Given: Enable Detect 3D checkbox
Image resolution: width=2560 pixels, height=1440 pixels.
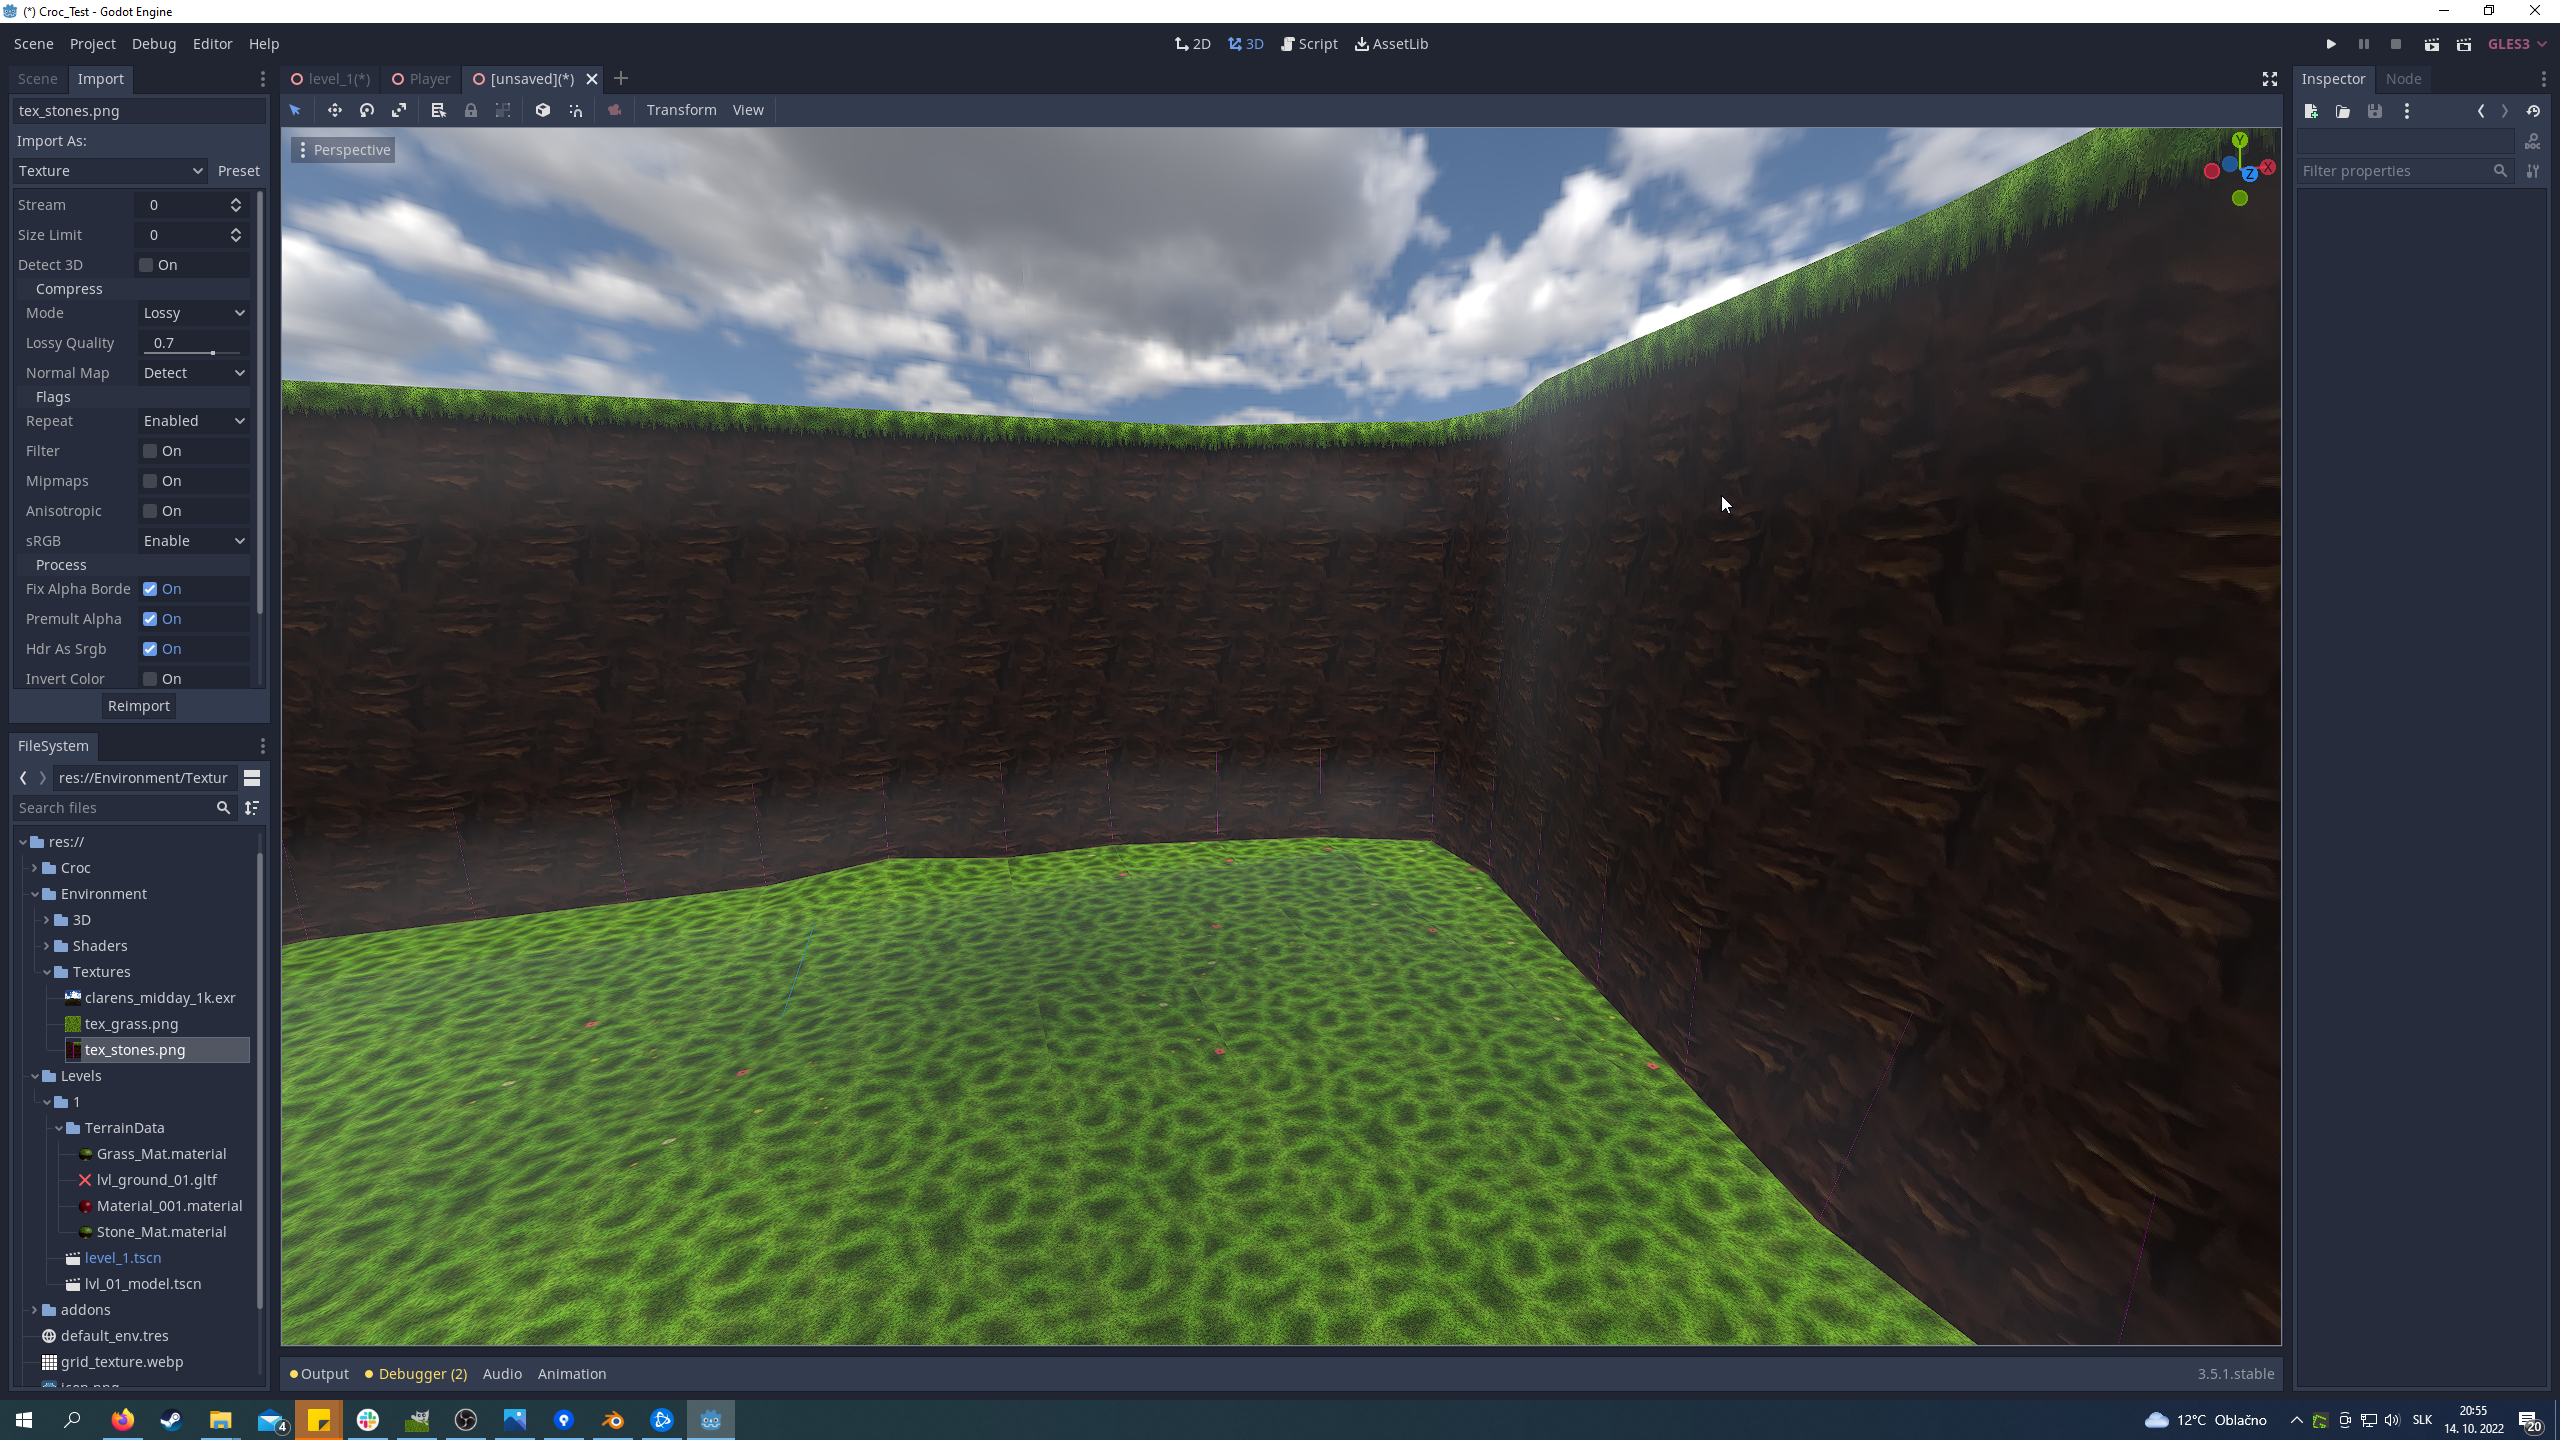Looking at the screenshot, I should (x=146, y=265).
